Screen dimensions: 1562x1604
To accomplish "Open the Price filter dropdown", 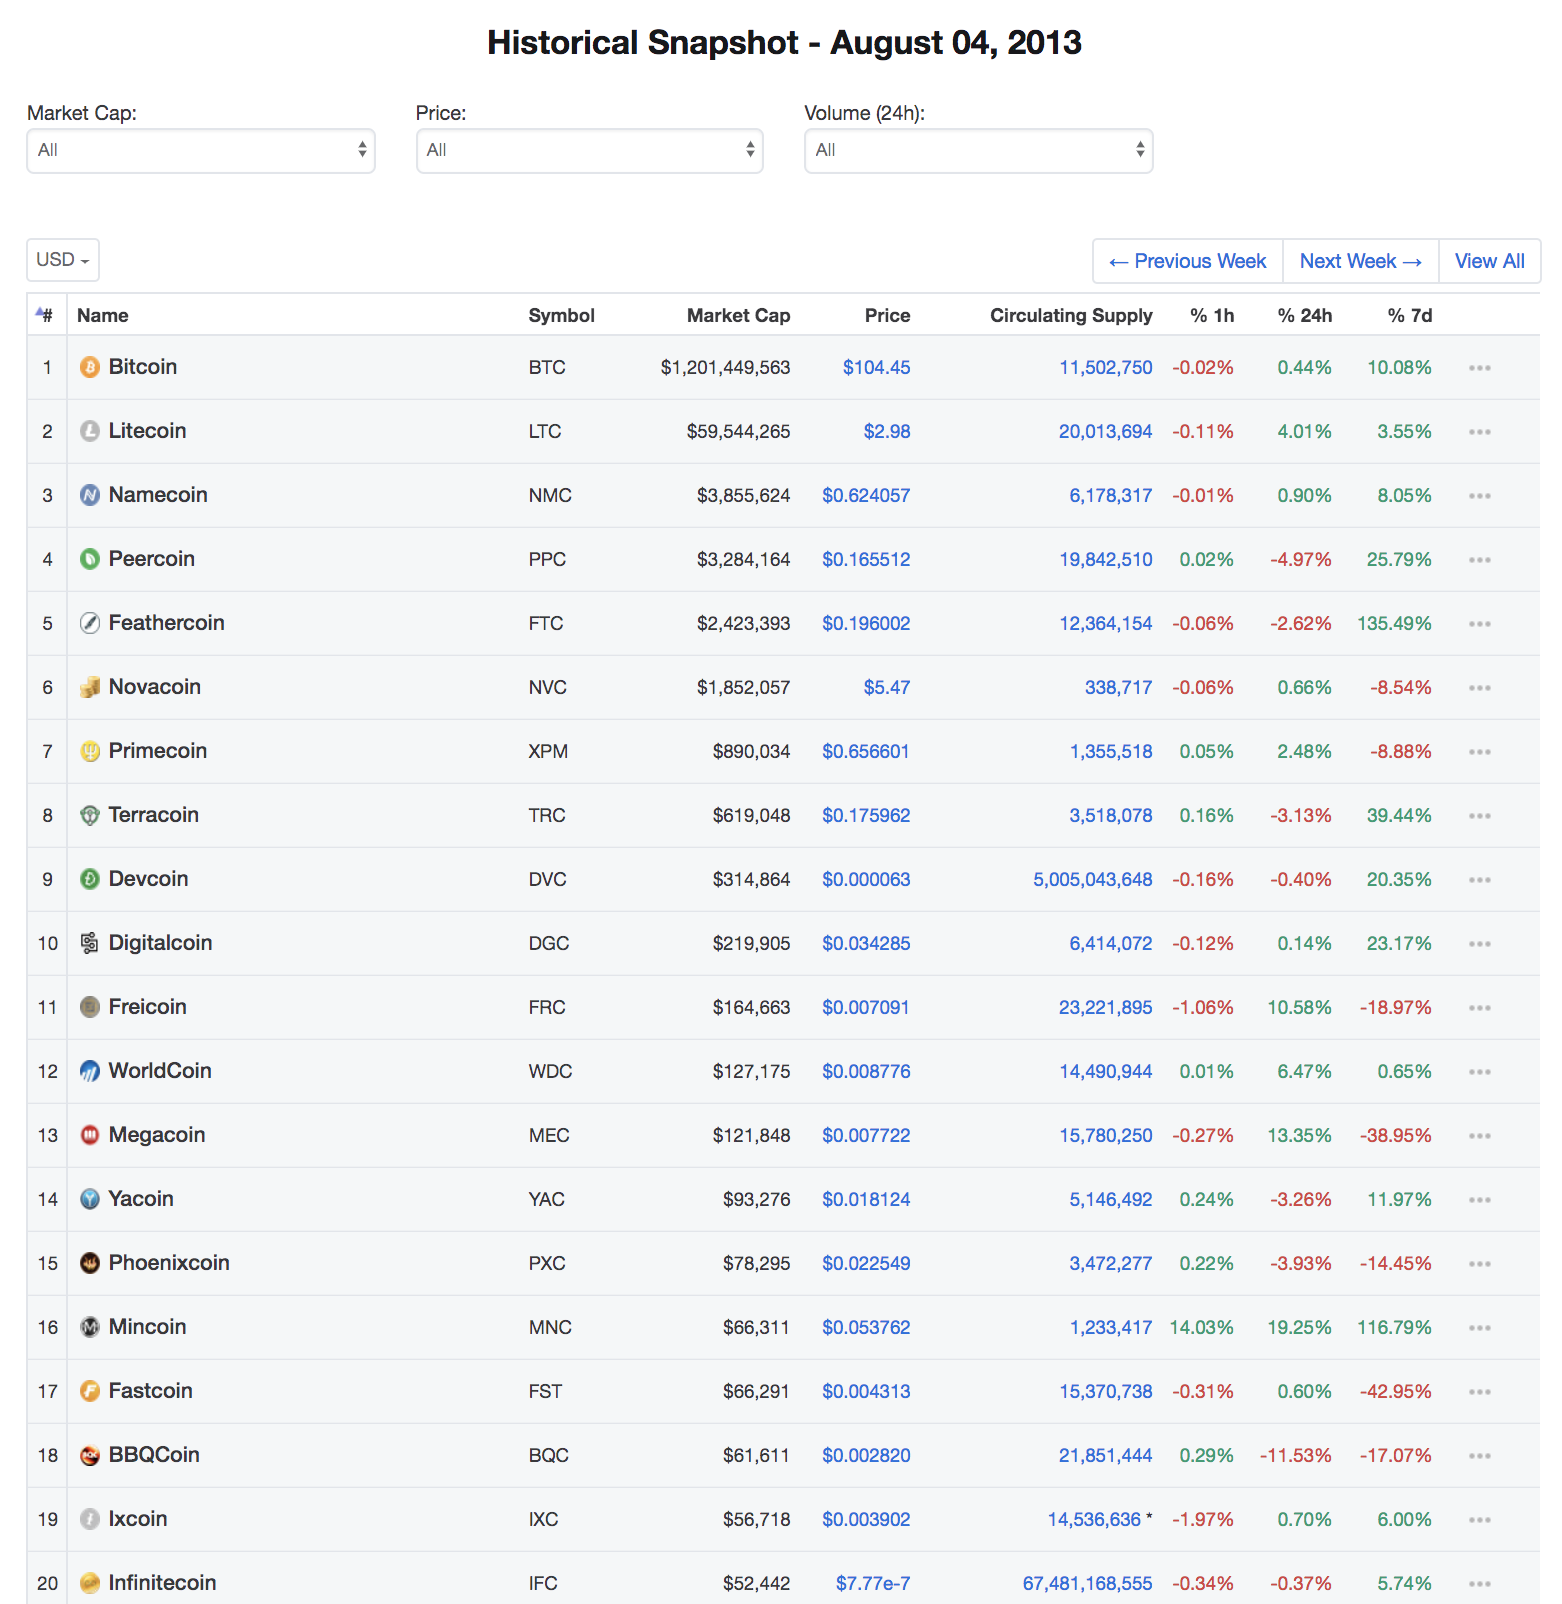I will (x=590, y=151).
